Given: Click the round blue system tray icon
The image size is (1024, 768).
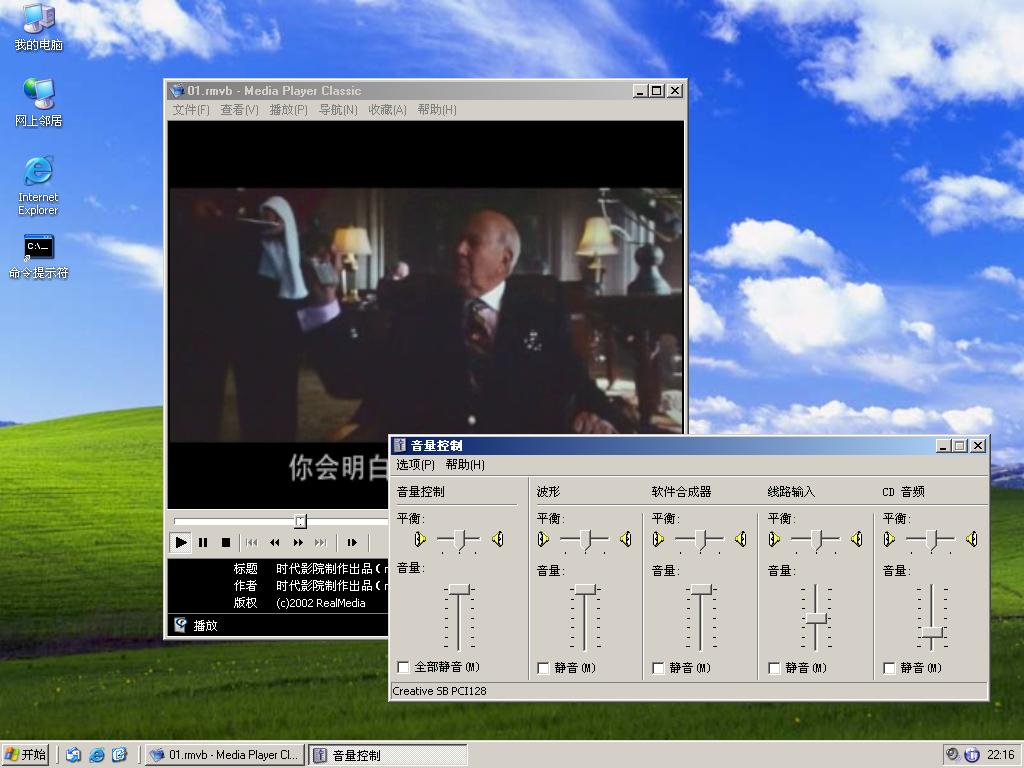Looking at the screenshot, I should tap(971, 754).
